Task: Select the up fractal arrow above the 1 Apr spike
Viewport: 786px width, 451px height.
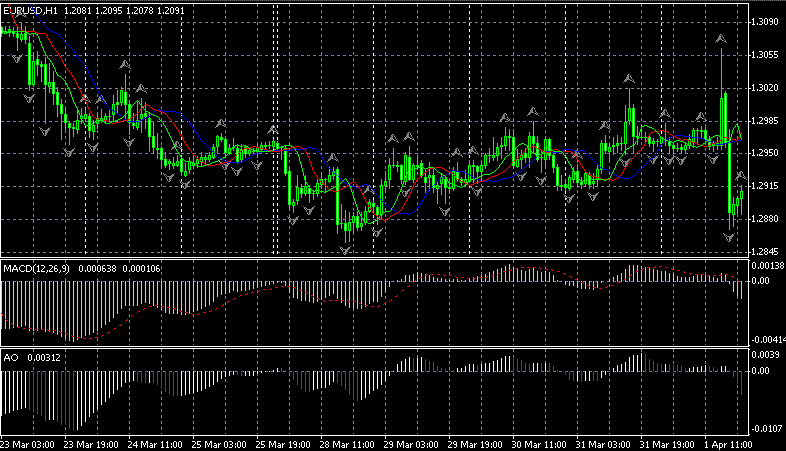Action: (x=721, y=39)
